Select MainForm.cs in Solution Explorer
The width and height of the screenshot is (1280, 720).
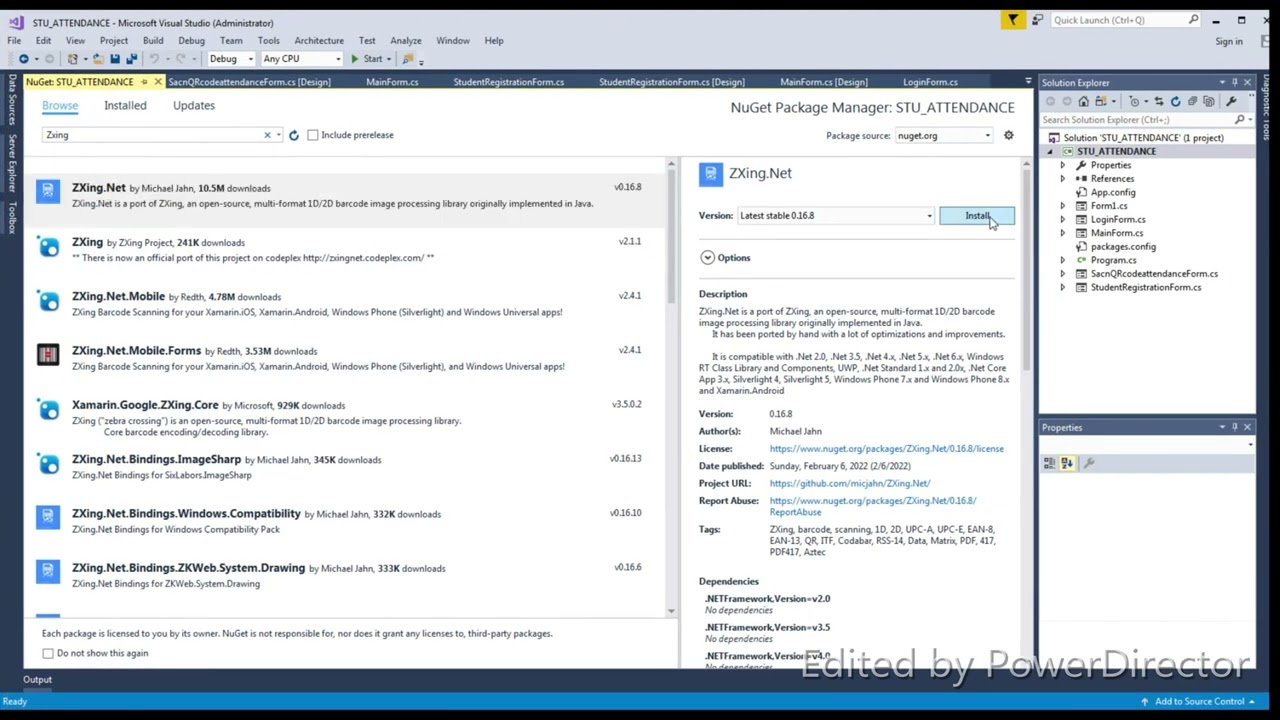coord(1117,233)
